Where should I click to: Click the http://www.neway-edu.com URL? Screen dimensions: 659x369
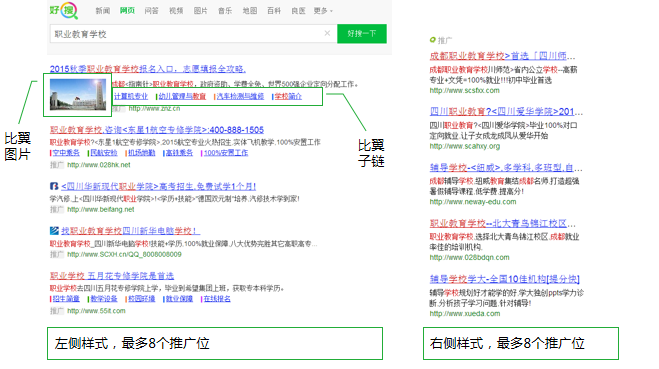coord(473,202)
